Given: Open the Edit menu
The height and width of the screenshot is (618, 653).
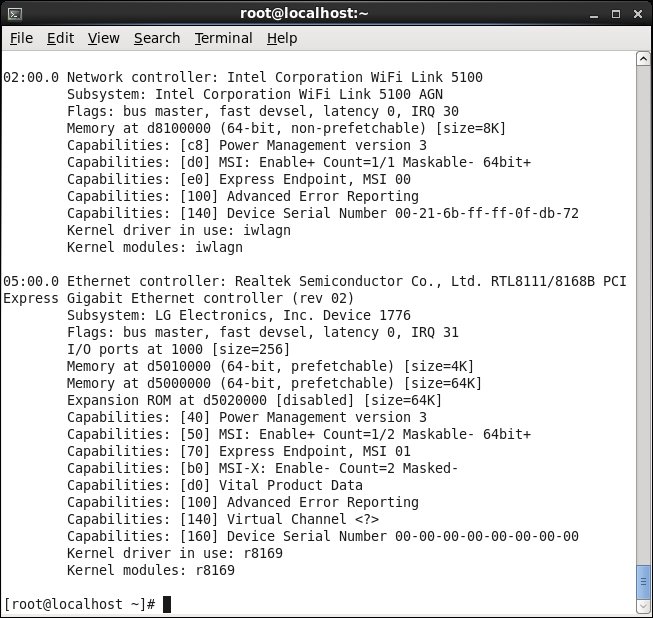Looking at the screenshot, I should click(x=60, y=38).
